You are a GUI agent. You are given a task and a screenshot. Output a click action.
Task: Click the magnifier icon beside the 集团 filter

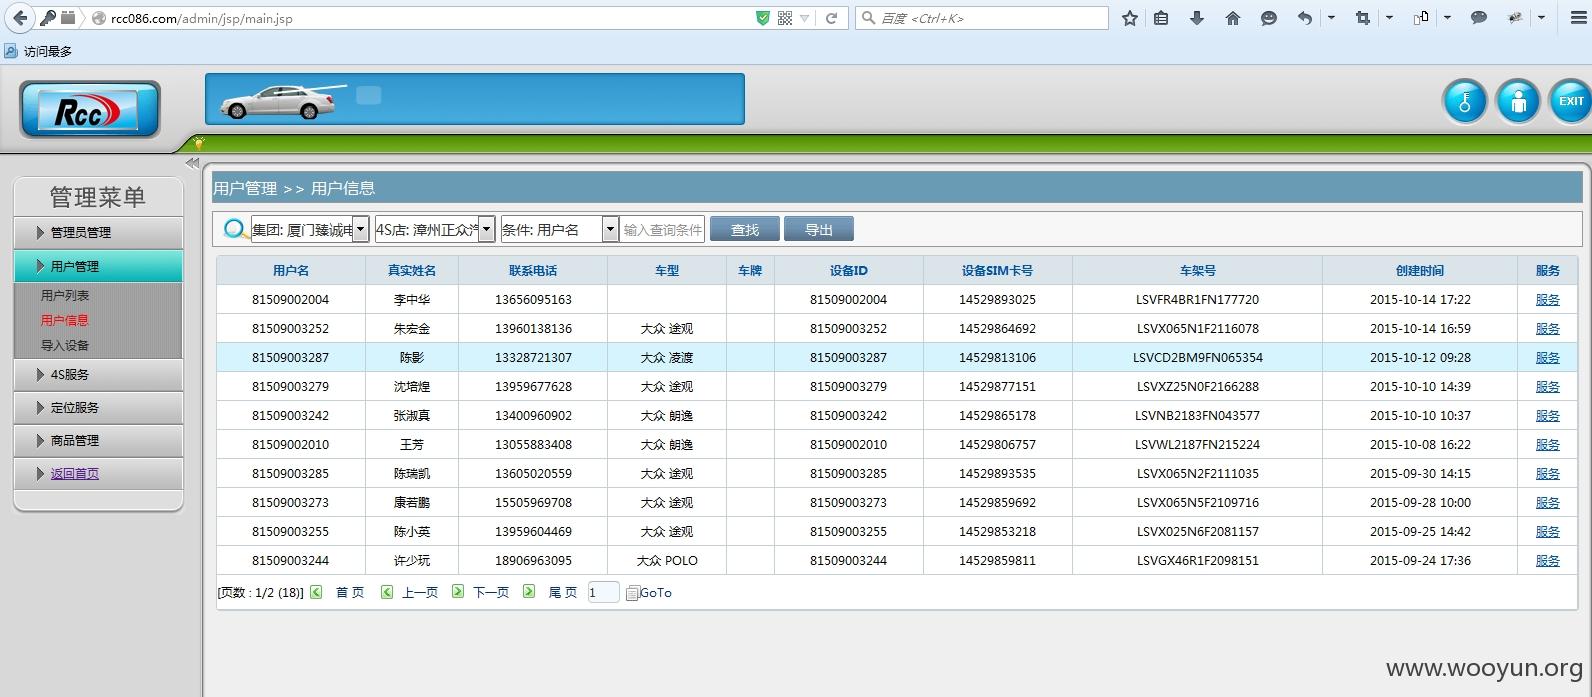click(x=236, y=230)
